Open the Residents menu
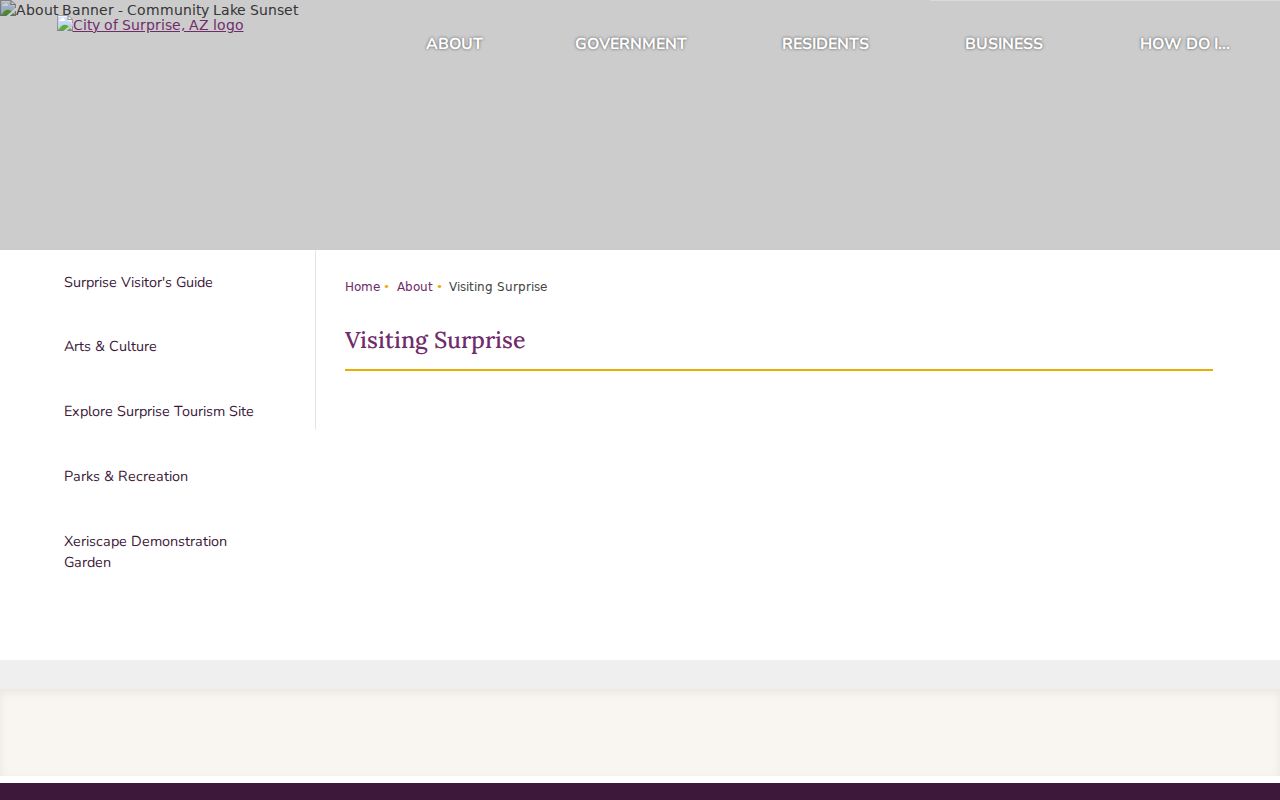The height and width of the screenshot is (800, 1280). (x=825, y=44)
